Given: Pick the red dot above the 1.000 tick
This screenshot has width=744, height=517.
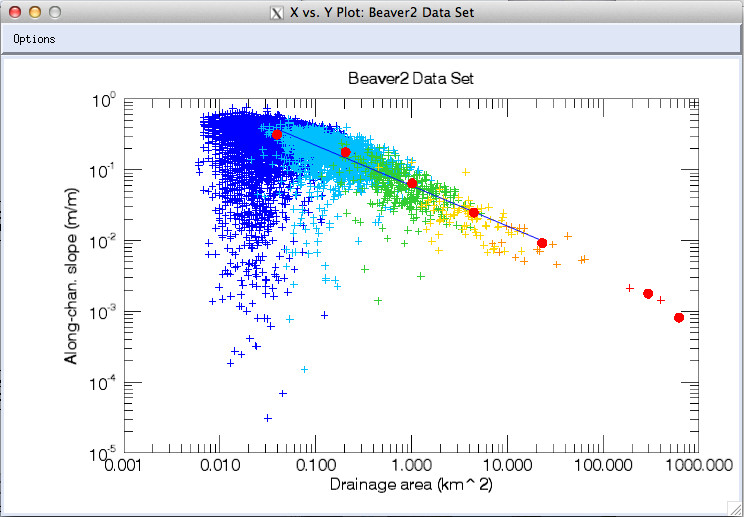Looking at the screenshot, I should tap(412, 183).
